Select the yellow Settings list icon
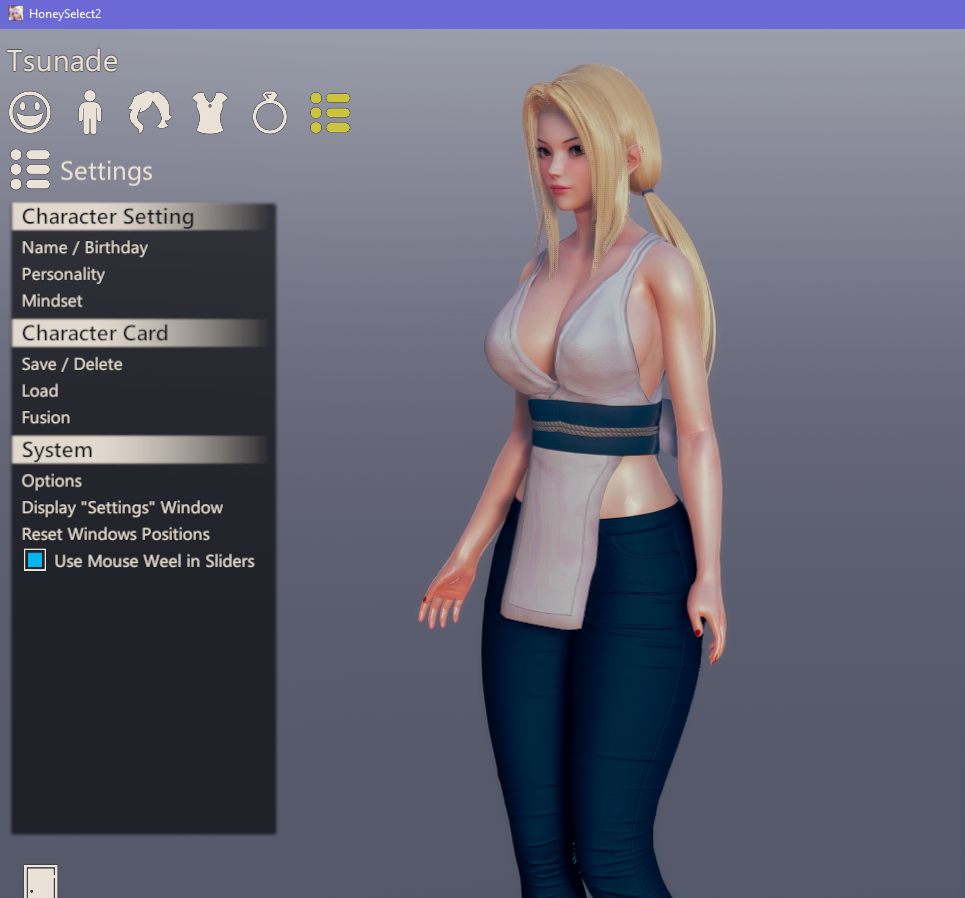 click(330, 113)
